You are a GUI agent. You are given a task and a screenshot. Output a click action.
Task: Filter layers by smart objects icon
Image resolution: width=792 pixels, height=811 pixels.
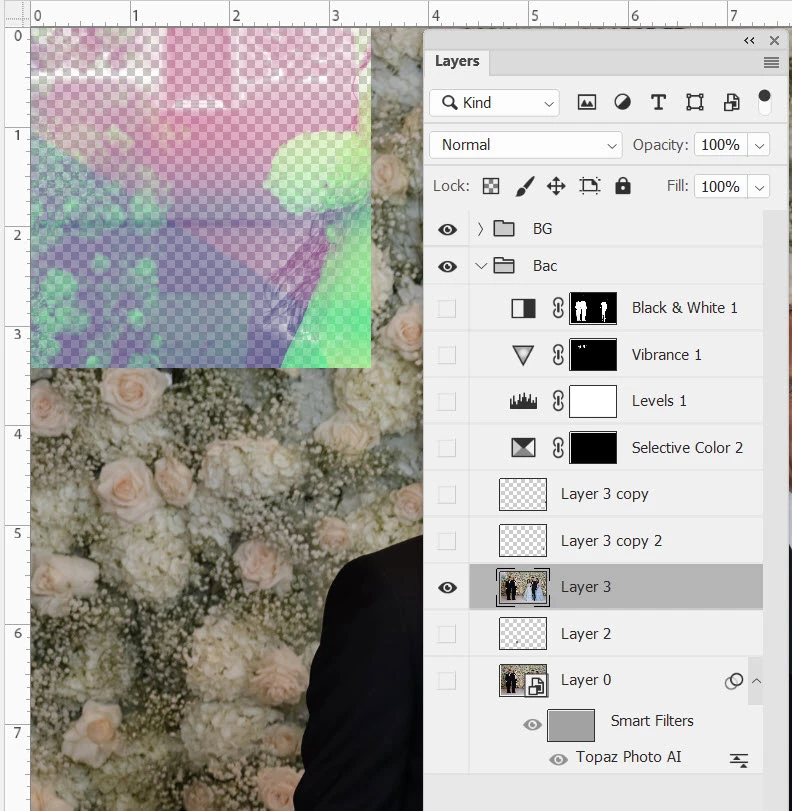click(x=731, y=102)
